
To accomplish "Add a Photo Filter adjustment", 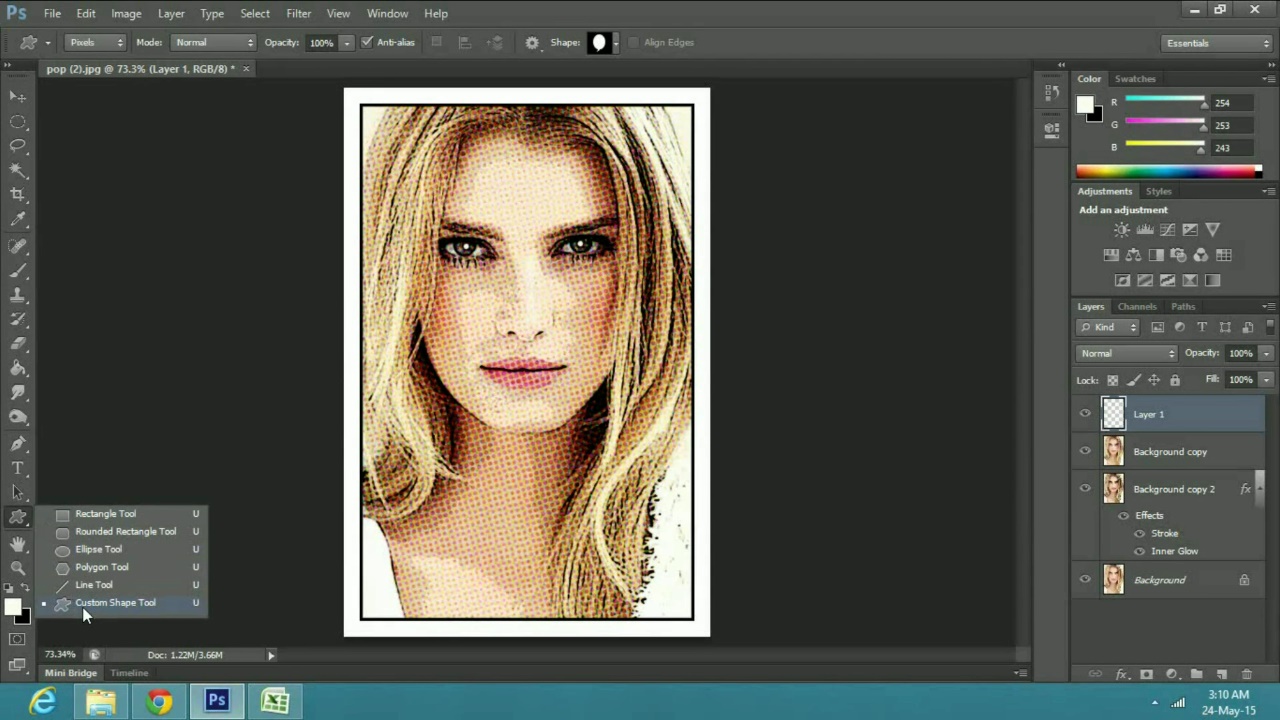I will (1178, 255).
